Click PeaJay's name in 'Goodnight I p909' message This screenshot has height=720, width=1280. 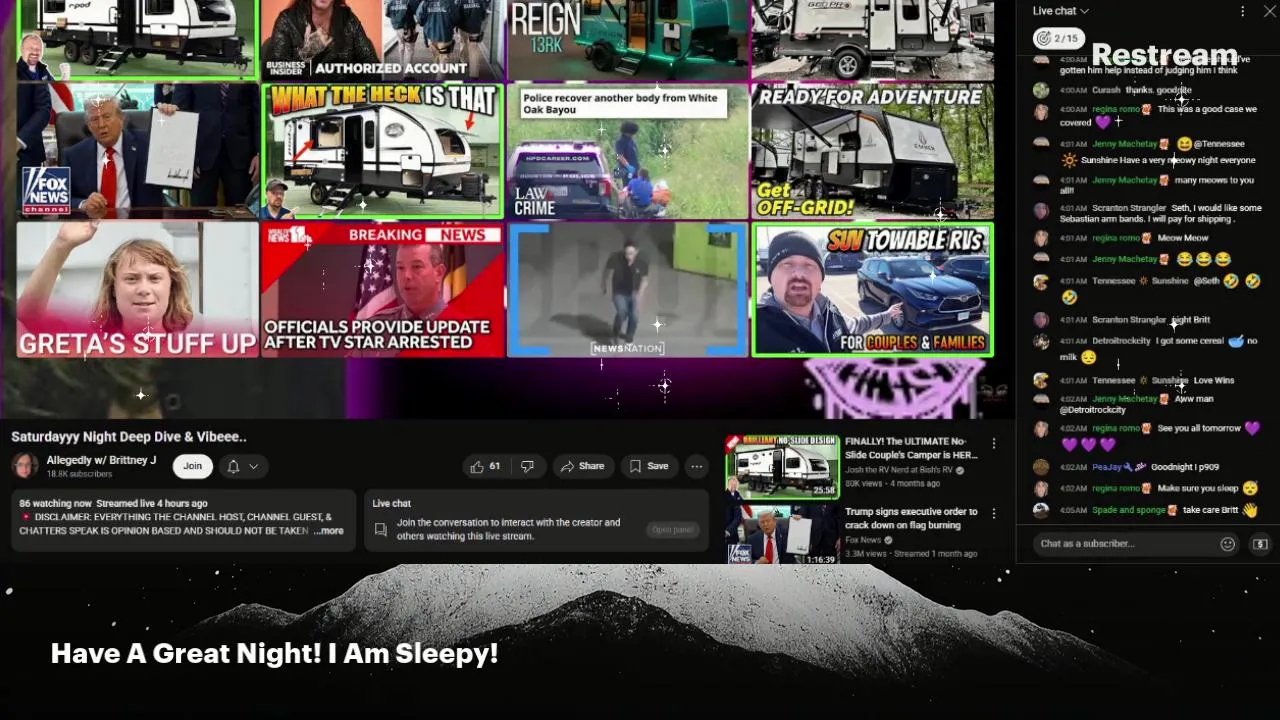1106,467
